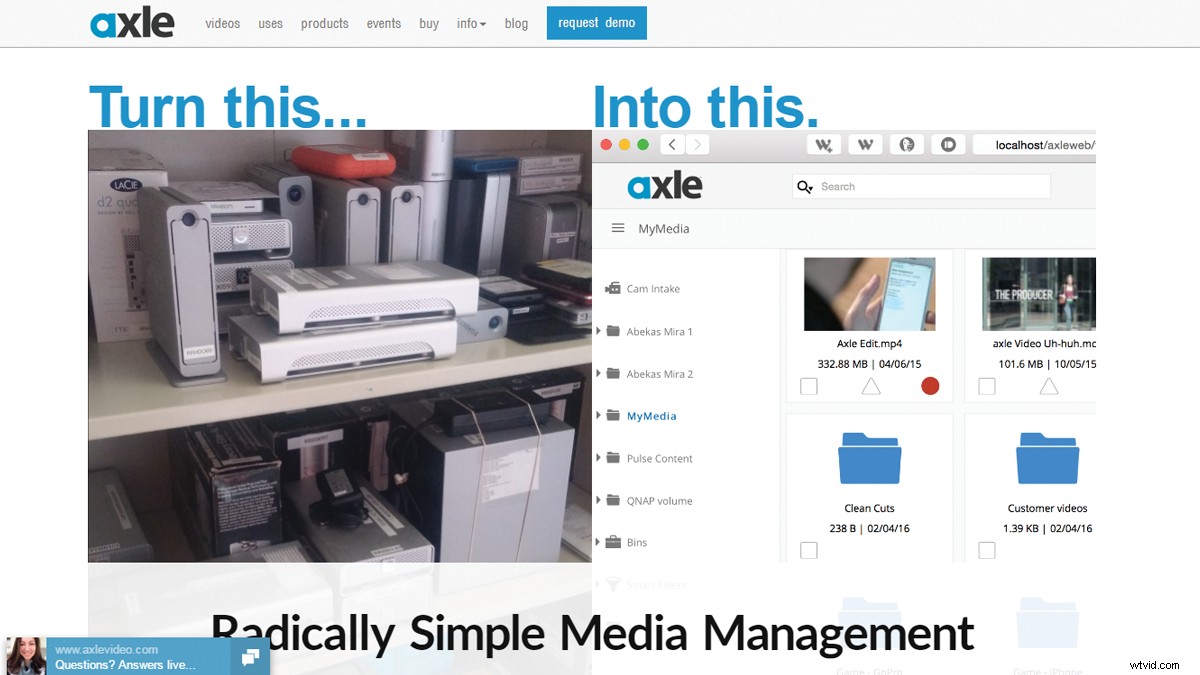Check the Customer videos checkbox
The height and width of the screenshot is (675, 1200).
tap(987, 550)
